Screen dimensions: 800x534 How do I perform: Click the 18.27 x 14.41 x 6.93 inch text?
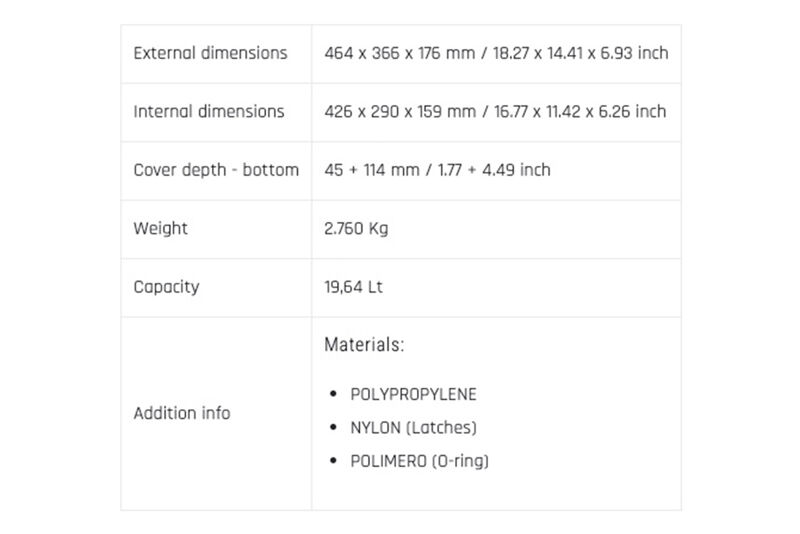580,53
